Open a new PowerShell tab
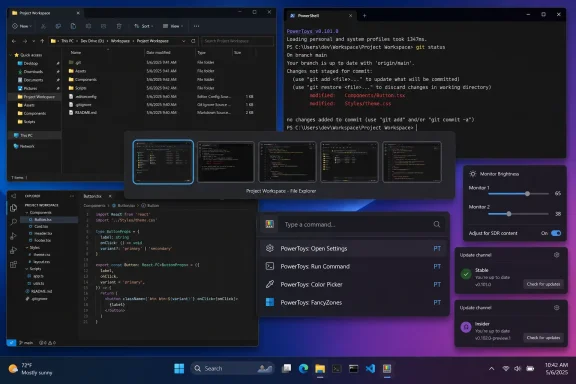This screenshot has width=576, height=384. [x=364, y=16]
